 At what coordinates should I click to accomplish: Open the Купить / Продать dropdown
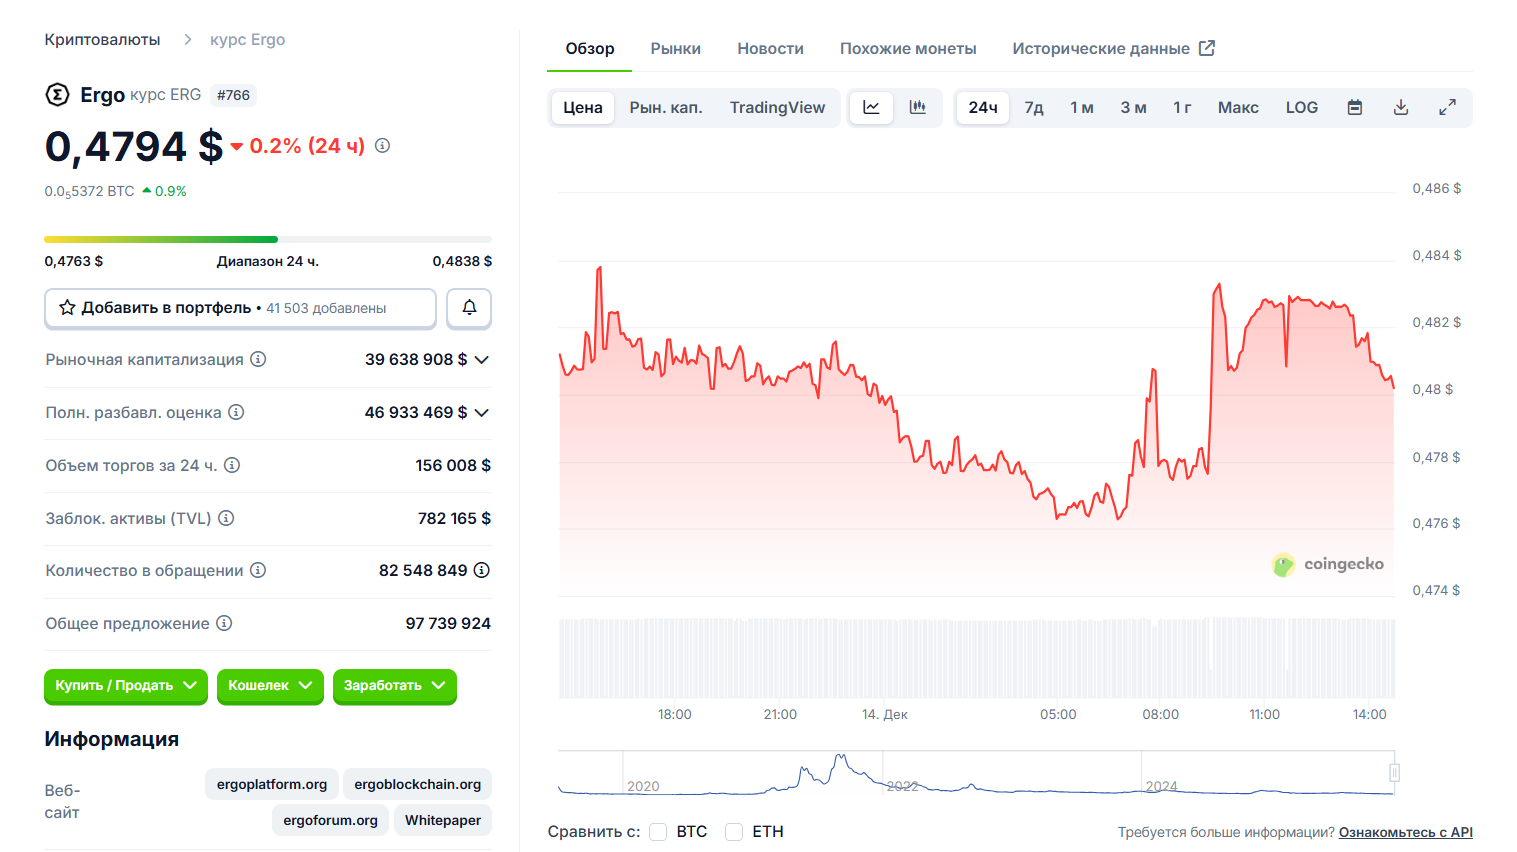tap(126, 686)
